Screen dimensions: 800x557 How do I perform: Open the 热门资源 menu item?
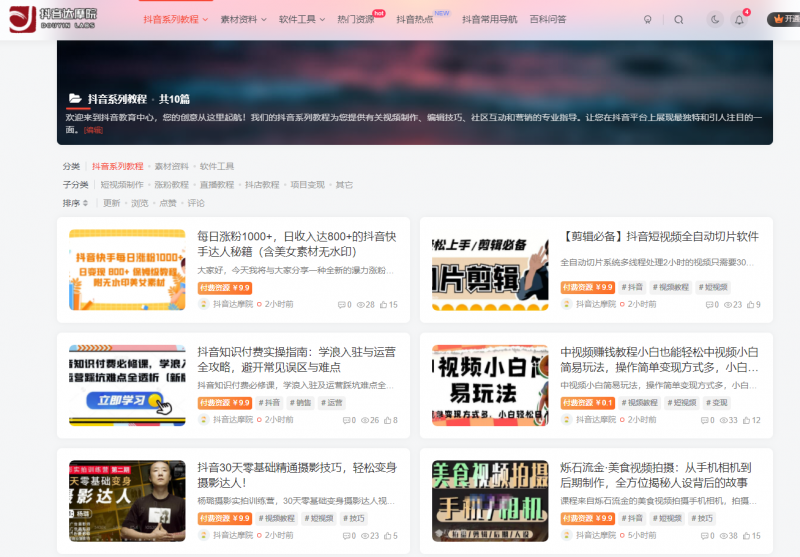tap(357, 19)
